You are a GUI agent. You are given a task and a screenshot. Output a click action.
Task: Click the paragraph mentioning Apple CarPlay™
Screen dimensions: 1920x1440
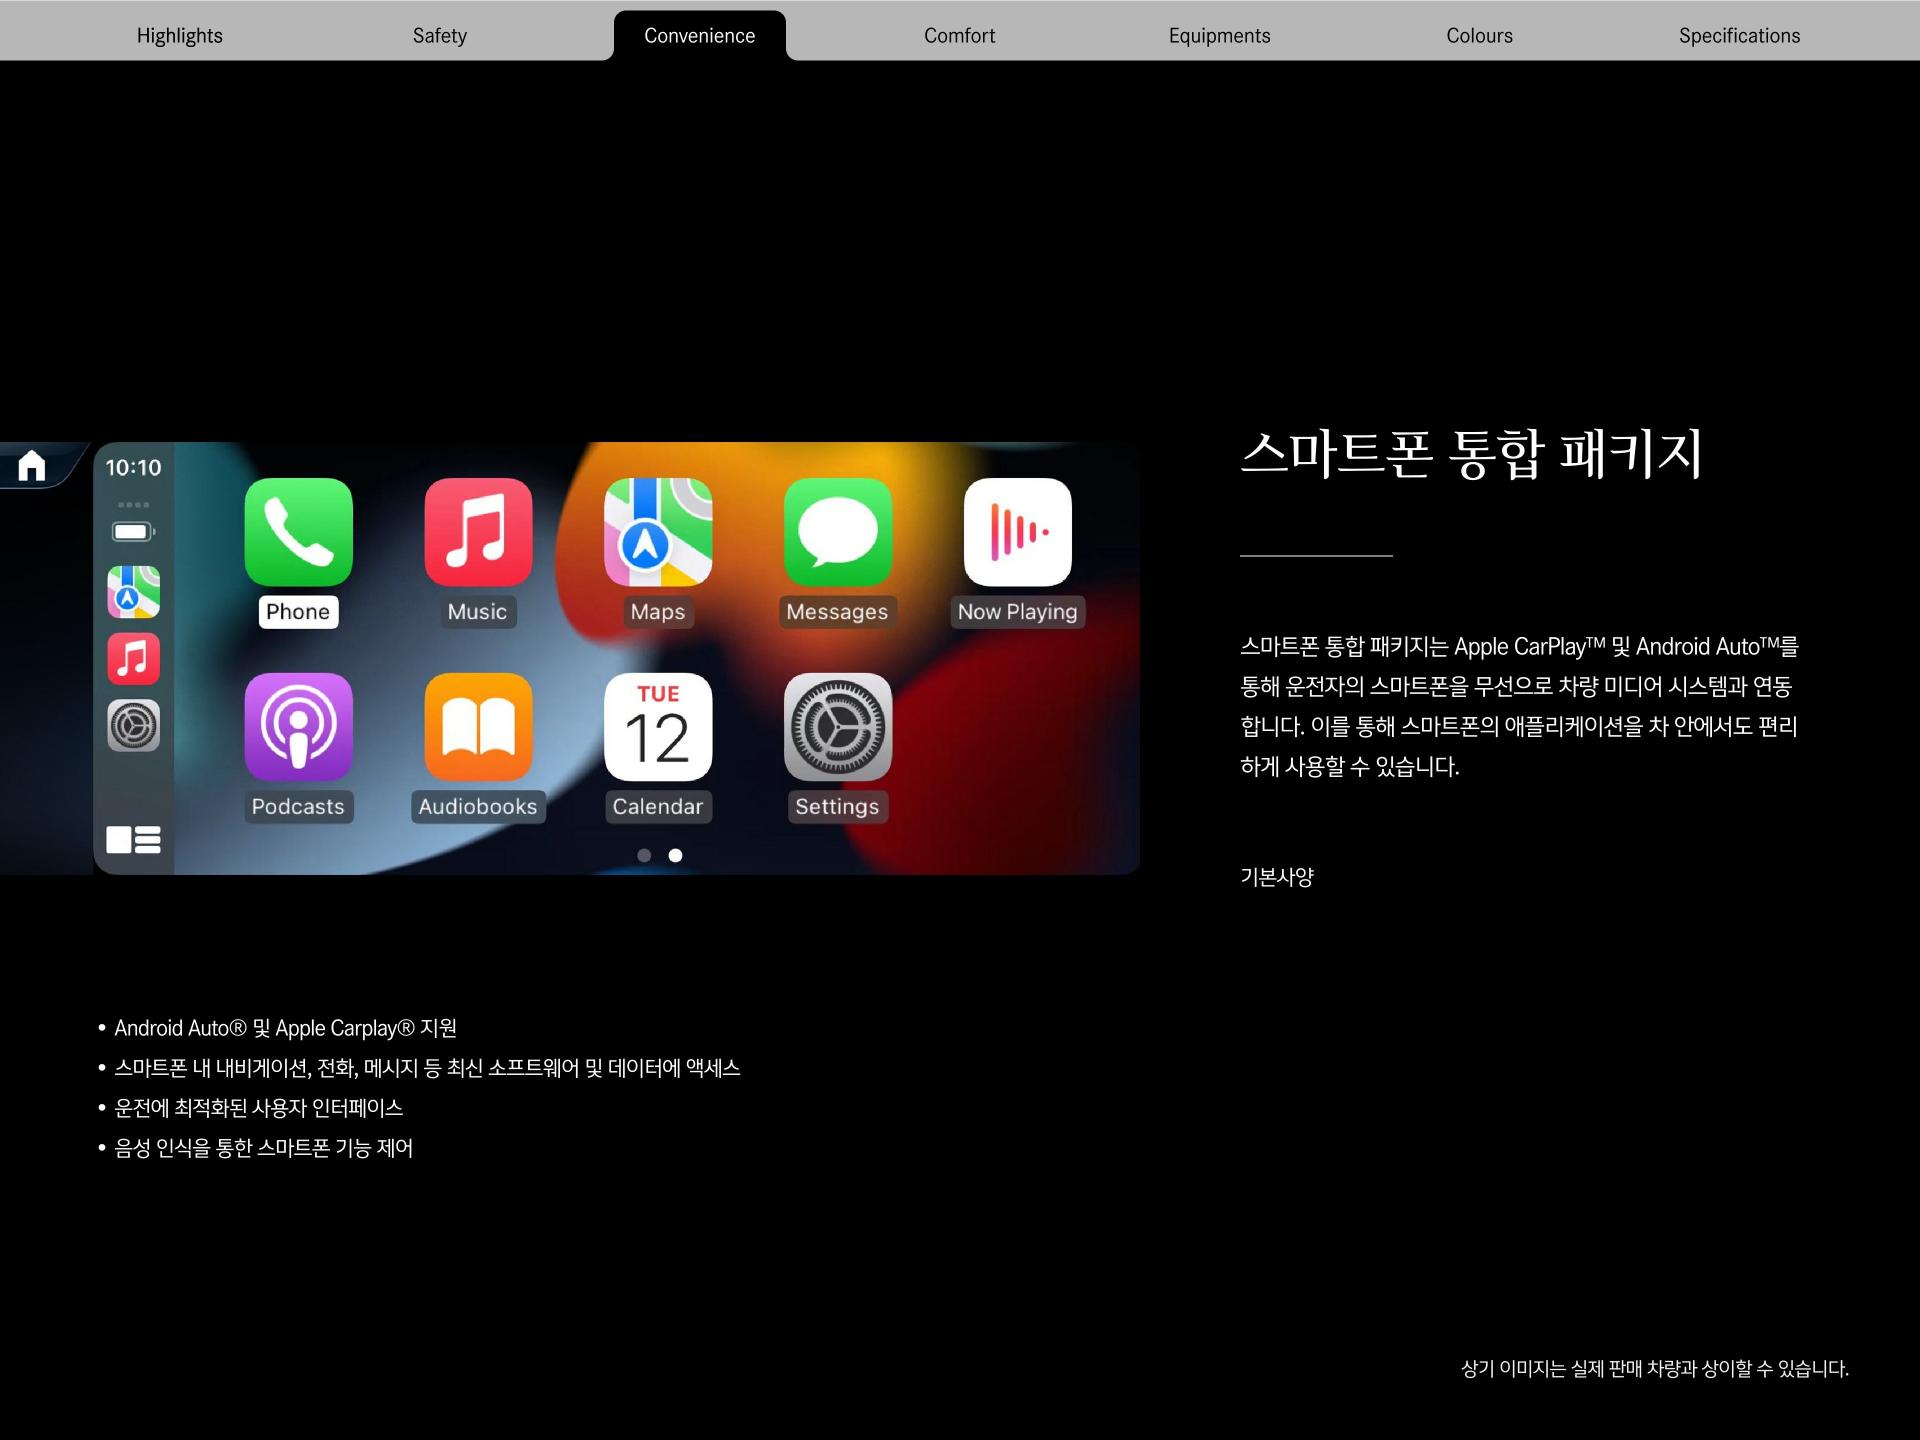point(1520,706)
